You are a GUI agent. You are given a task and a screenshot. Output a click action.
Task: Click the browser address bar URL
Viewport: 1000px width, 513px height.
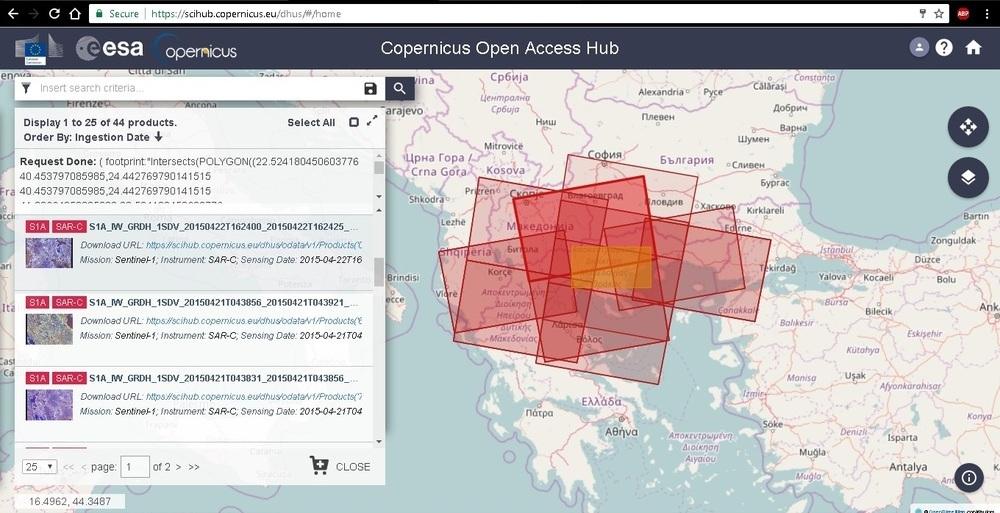(246, 13)
